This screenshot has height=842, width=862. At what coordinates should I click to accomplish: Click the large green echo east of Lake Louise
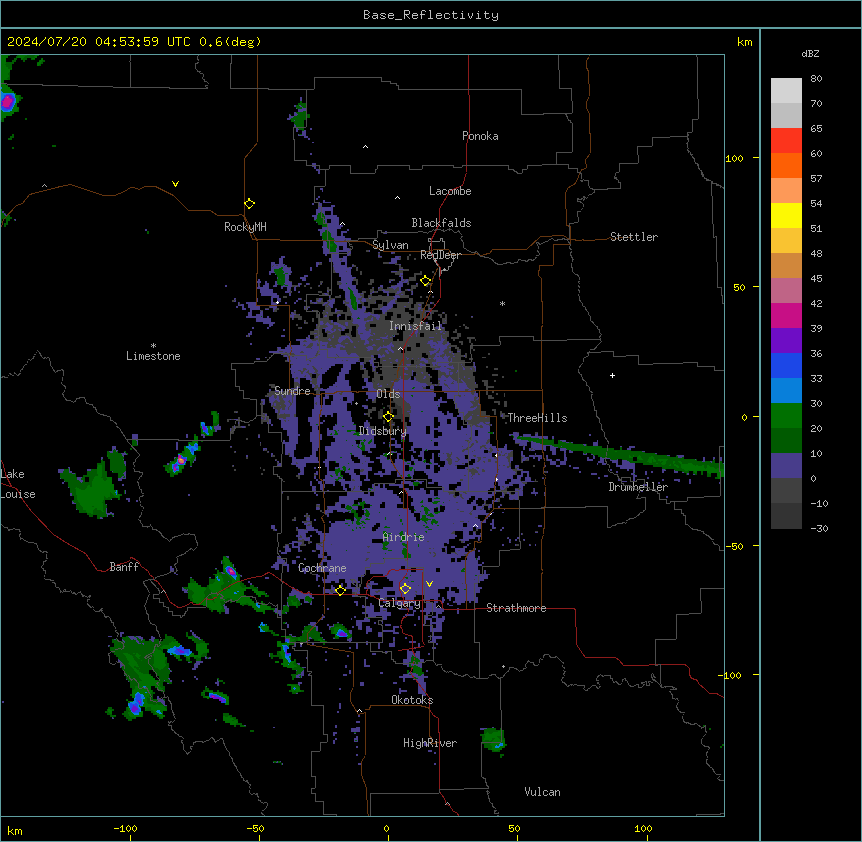pyautogui.click(x=93, y=486)
